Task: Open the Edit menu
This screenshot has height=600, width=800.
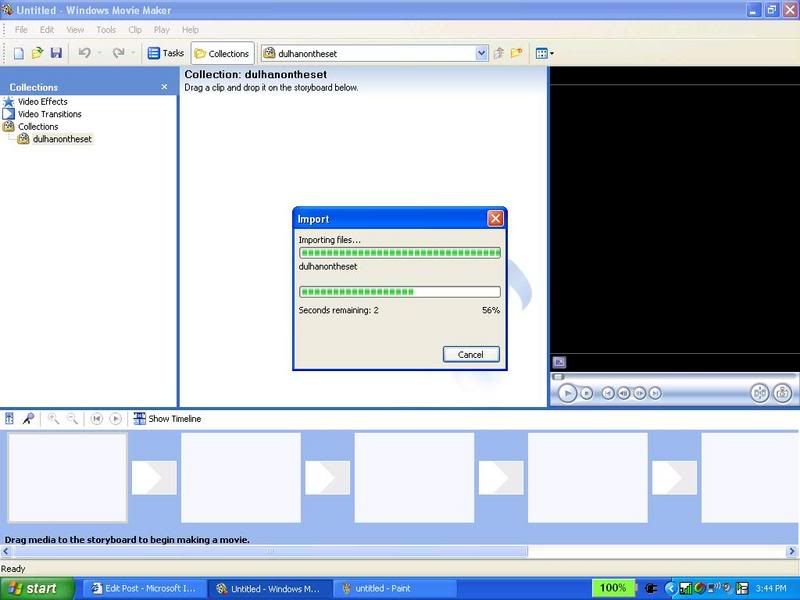Action: click(x=47, y=30)
